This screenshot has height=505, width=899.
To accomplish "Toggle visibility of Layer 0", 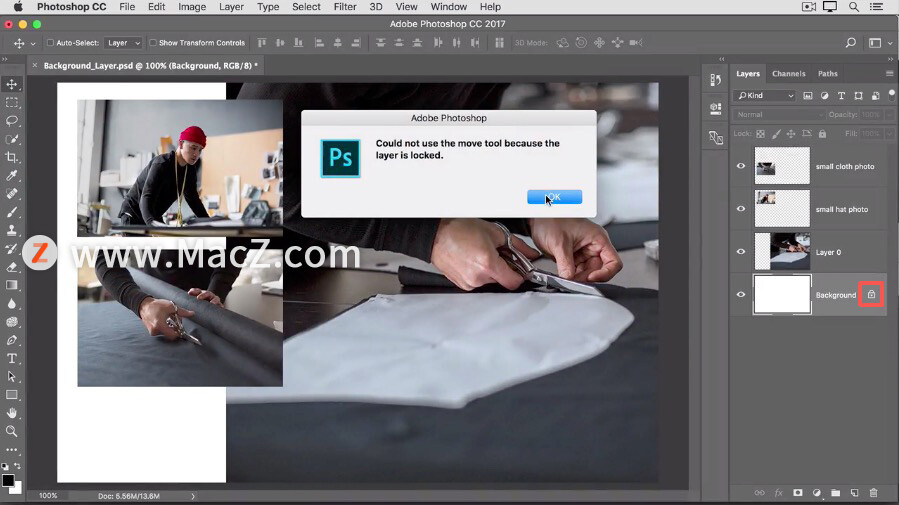I will click(x=741, y=252).
